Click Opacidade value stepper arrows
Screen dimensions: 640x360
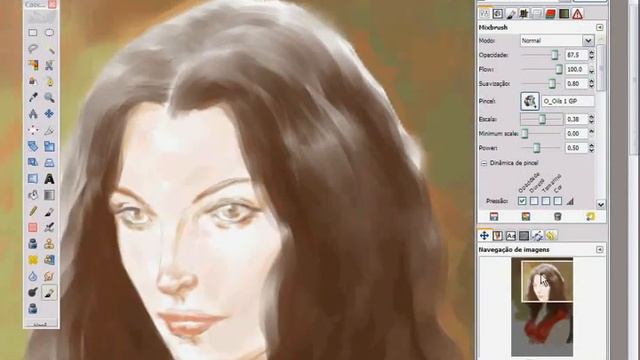coord(591,55)
